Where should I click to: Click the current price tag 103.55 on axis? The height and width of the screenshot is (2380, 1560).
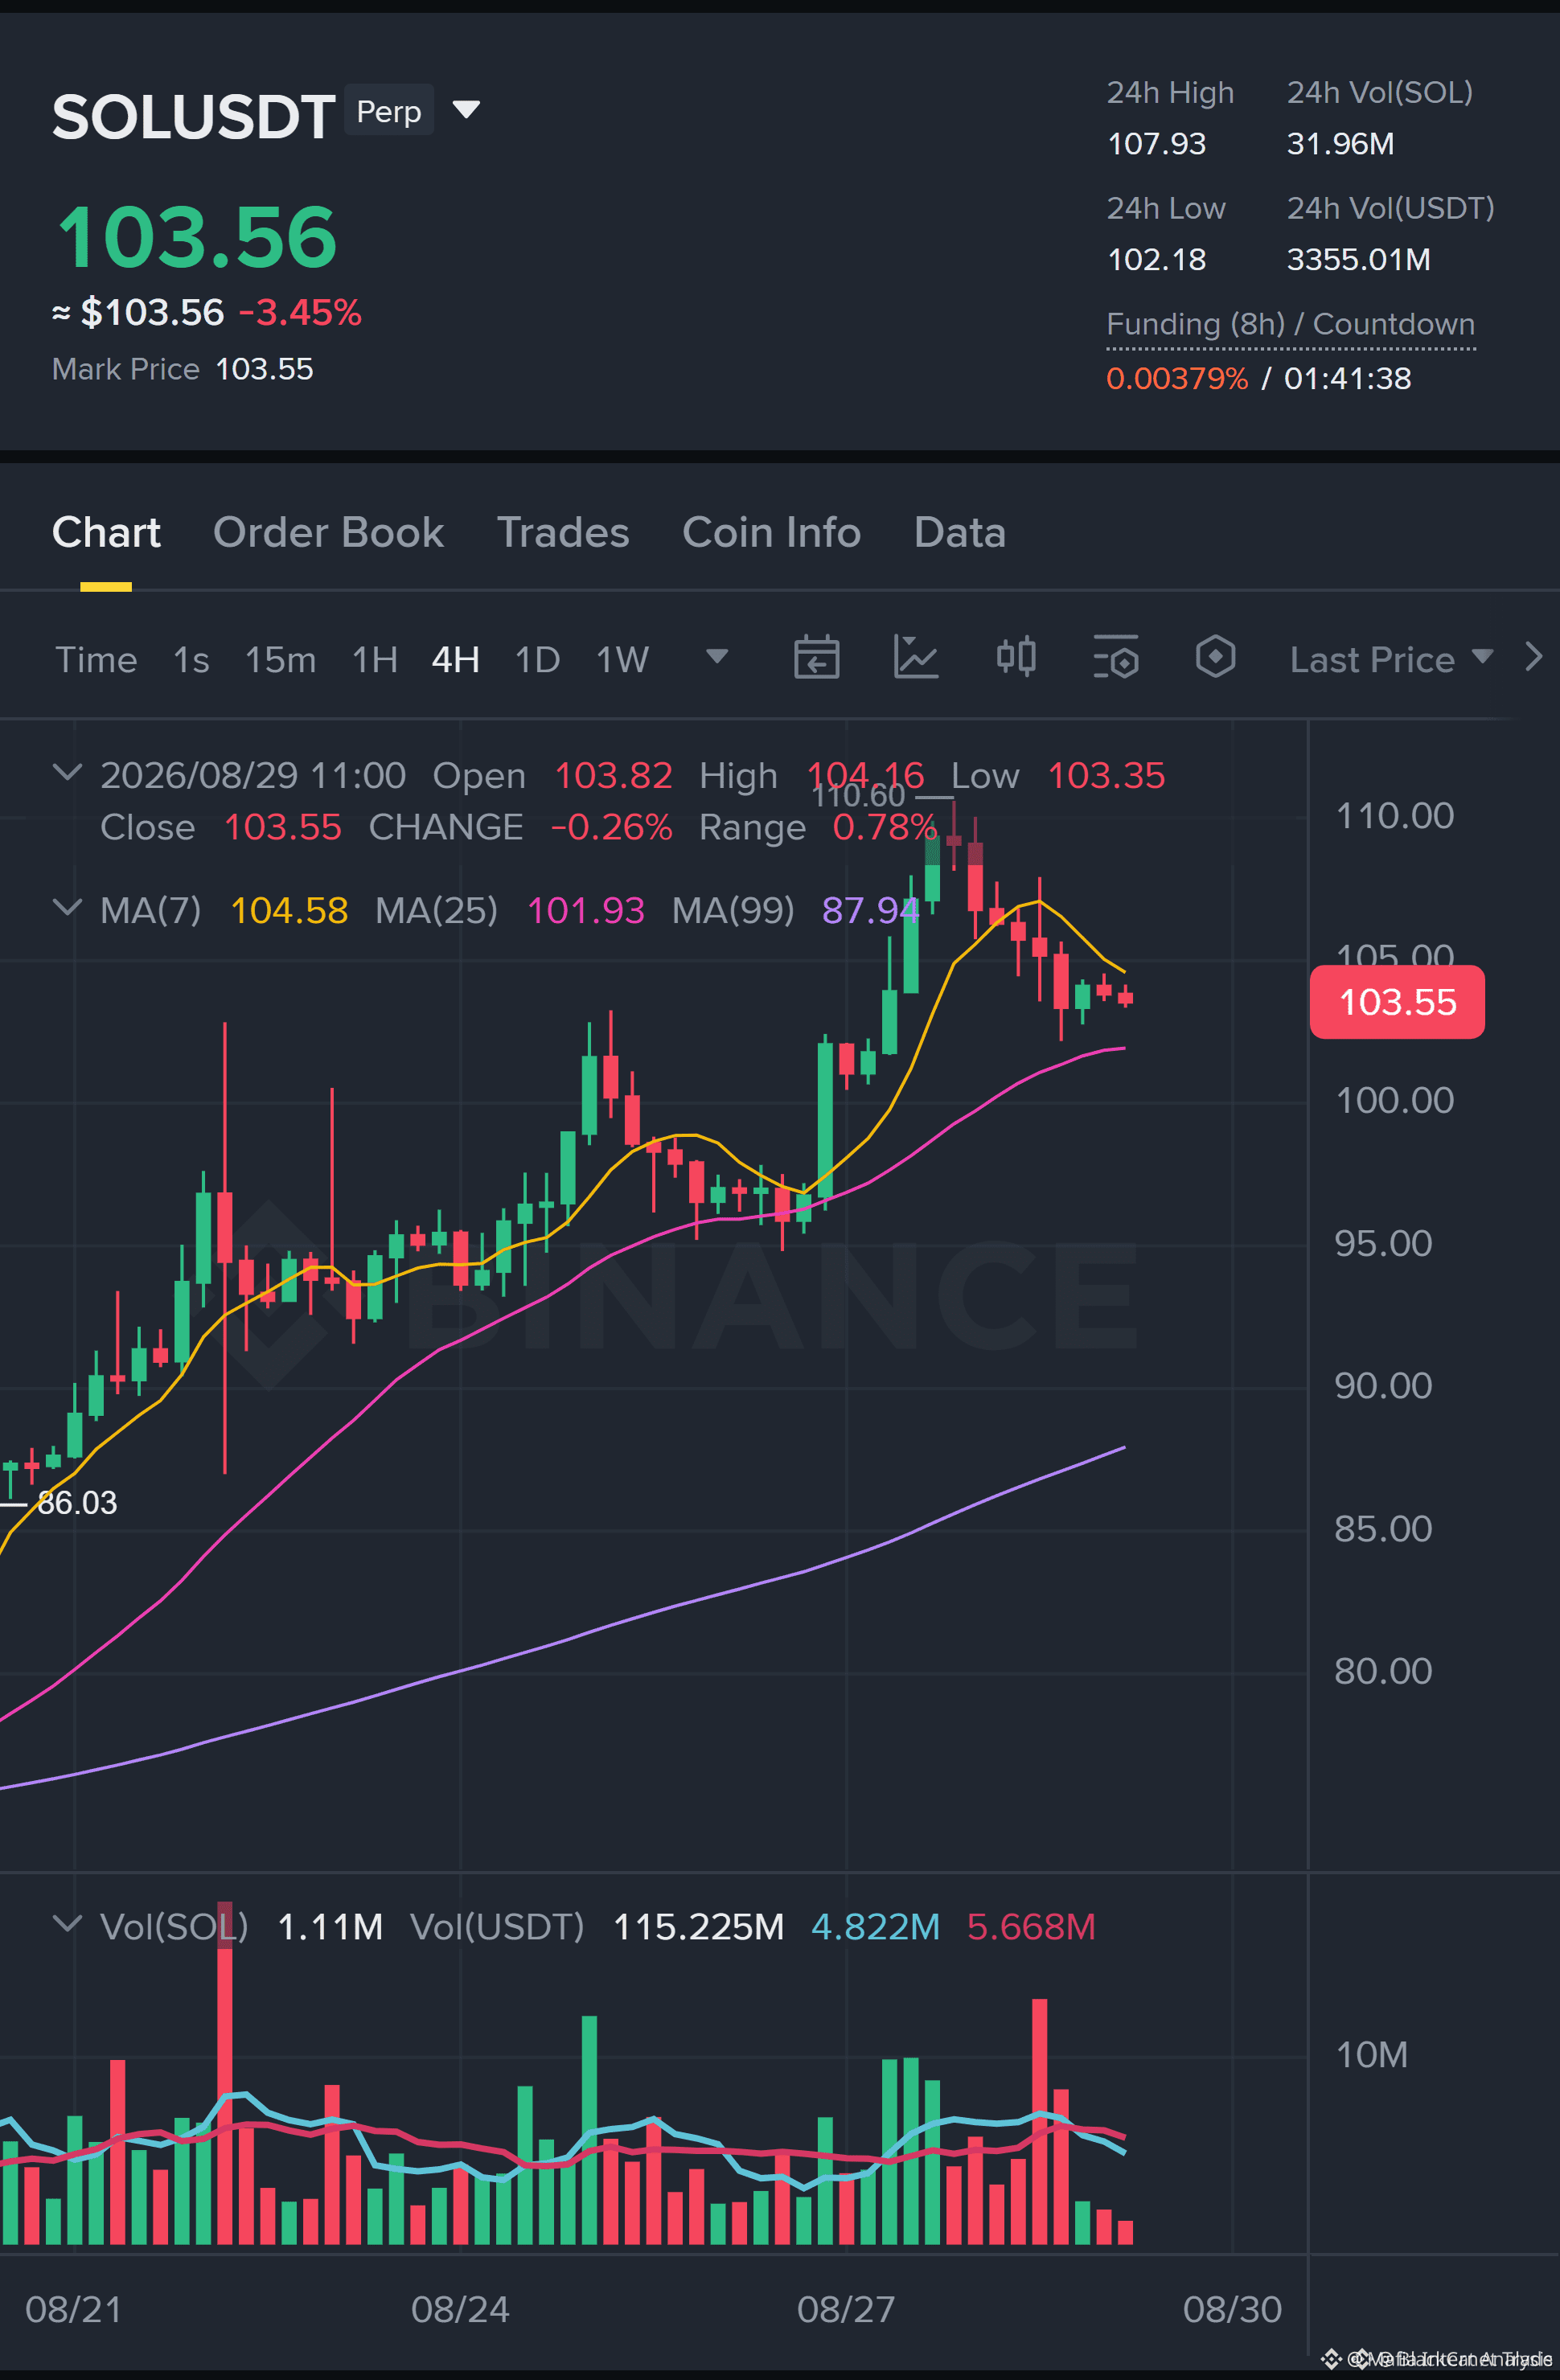click(1397, 1002)
